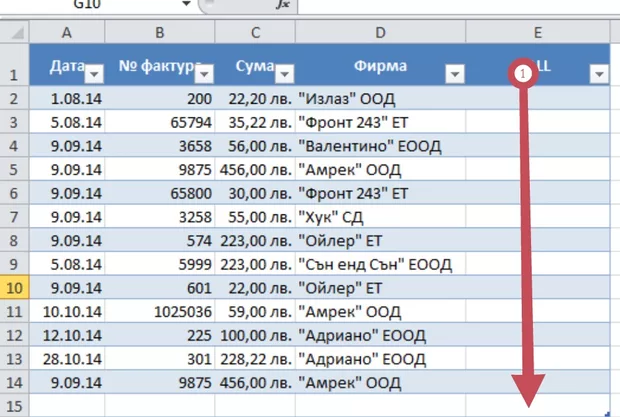Select cell with "Излаз" ООД
Screen dimensions: 620x417
[381, 98]
